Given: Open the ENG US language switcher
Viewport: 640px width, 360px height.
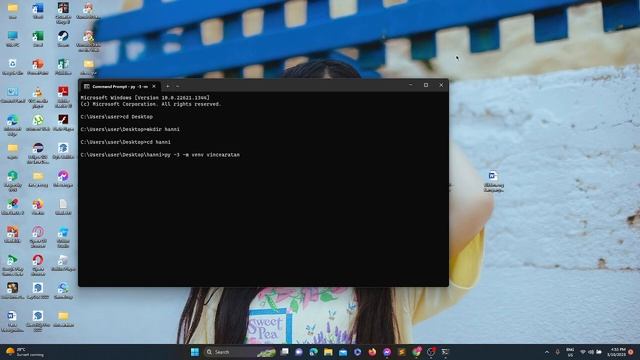Looking at the screenshot, I should point(570,352).
